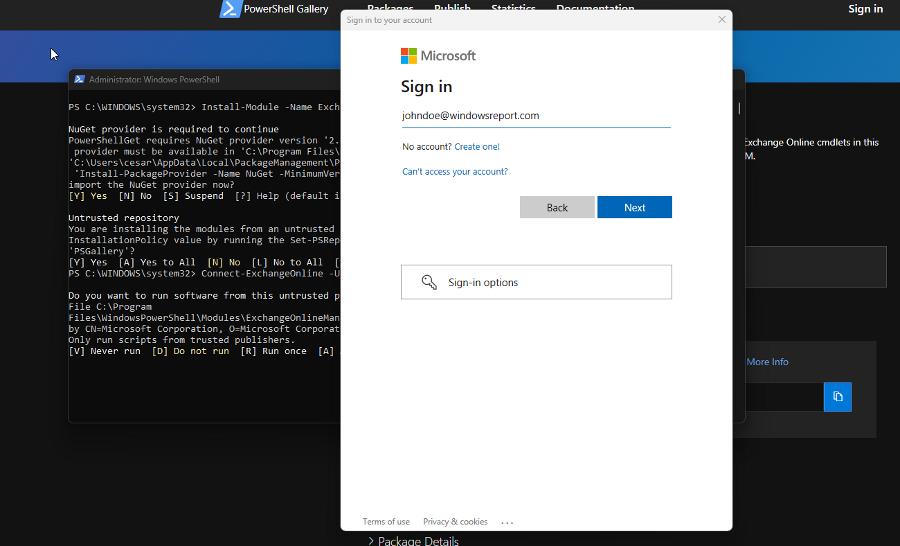Click the PowerShell icon in the terminal title bar

click(x=80, y=79)
